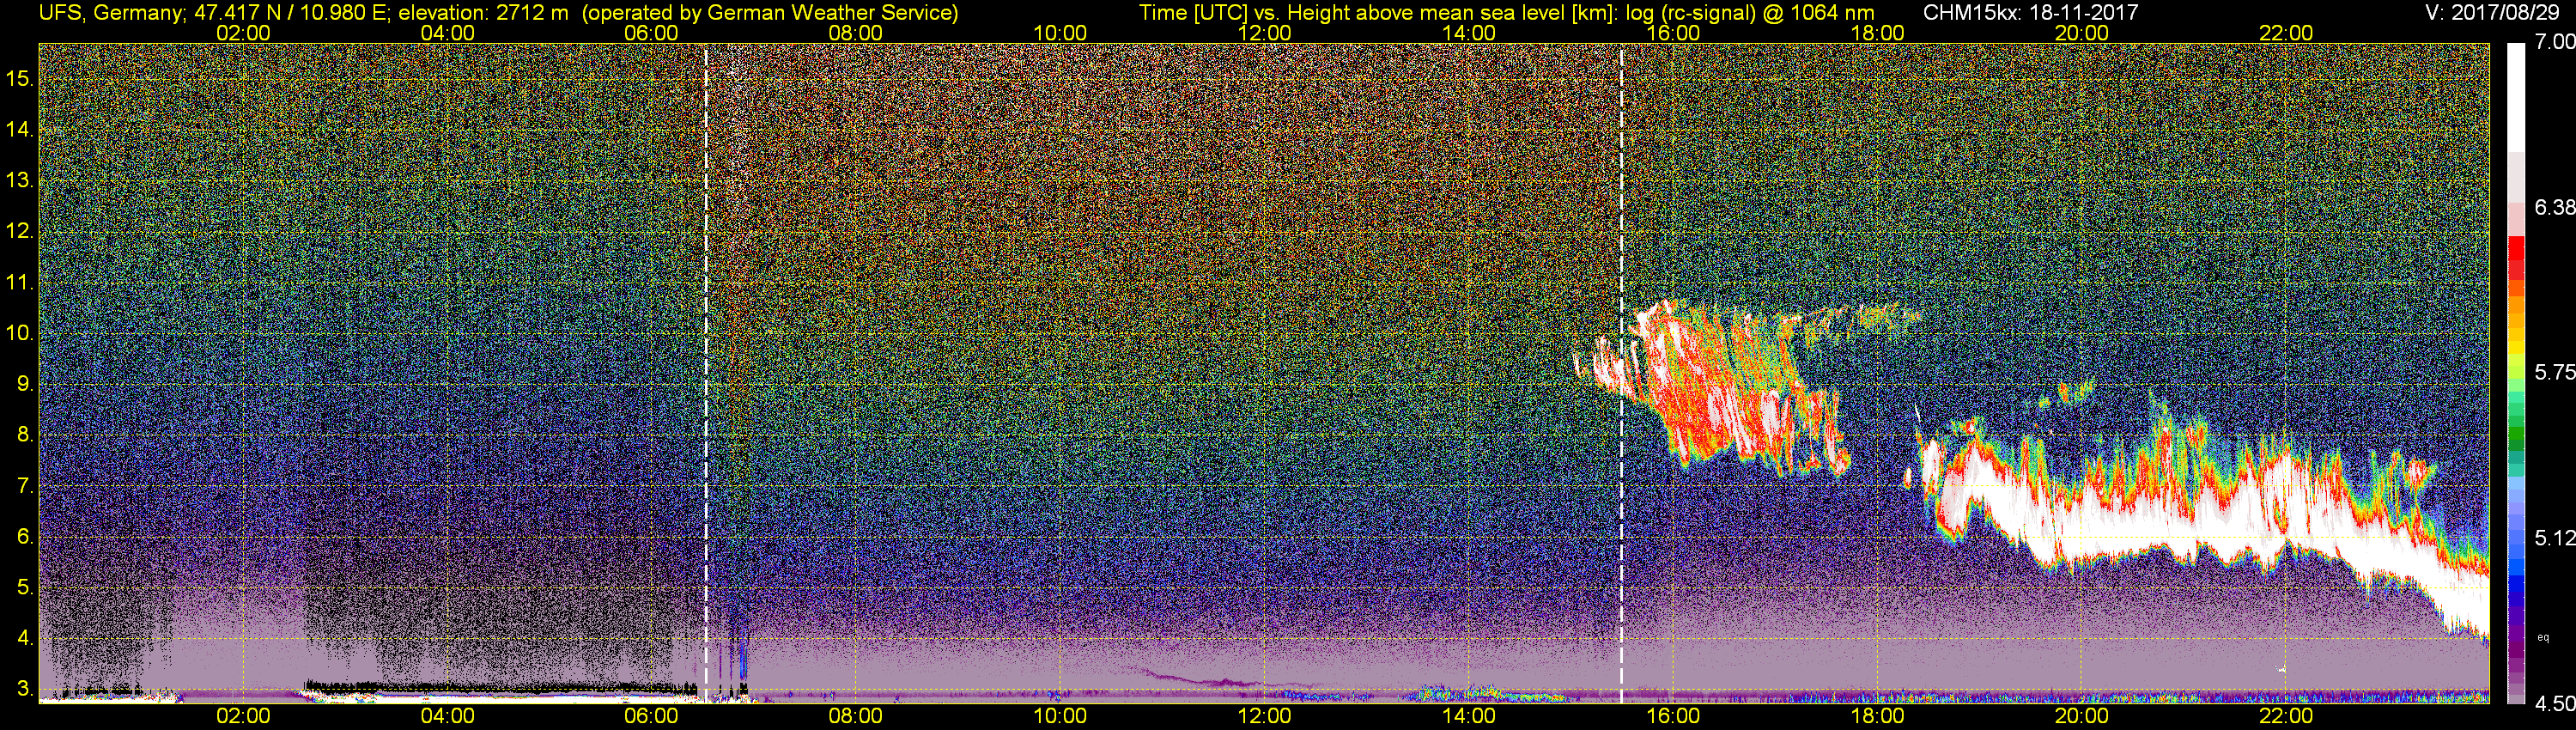
Task: Click the 6 km height axis label
Action: click(25, 537)
